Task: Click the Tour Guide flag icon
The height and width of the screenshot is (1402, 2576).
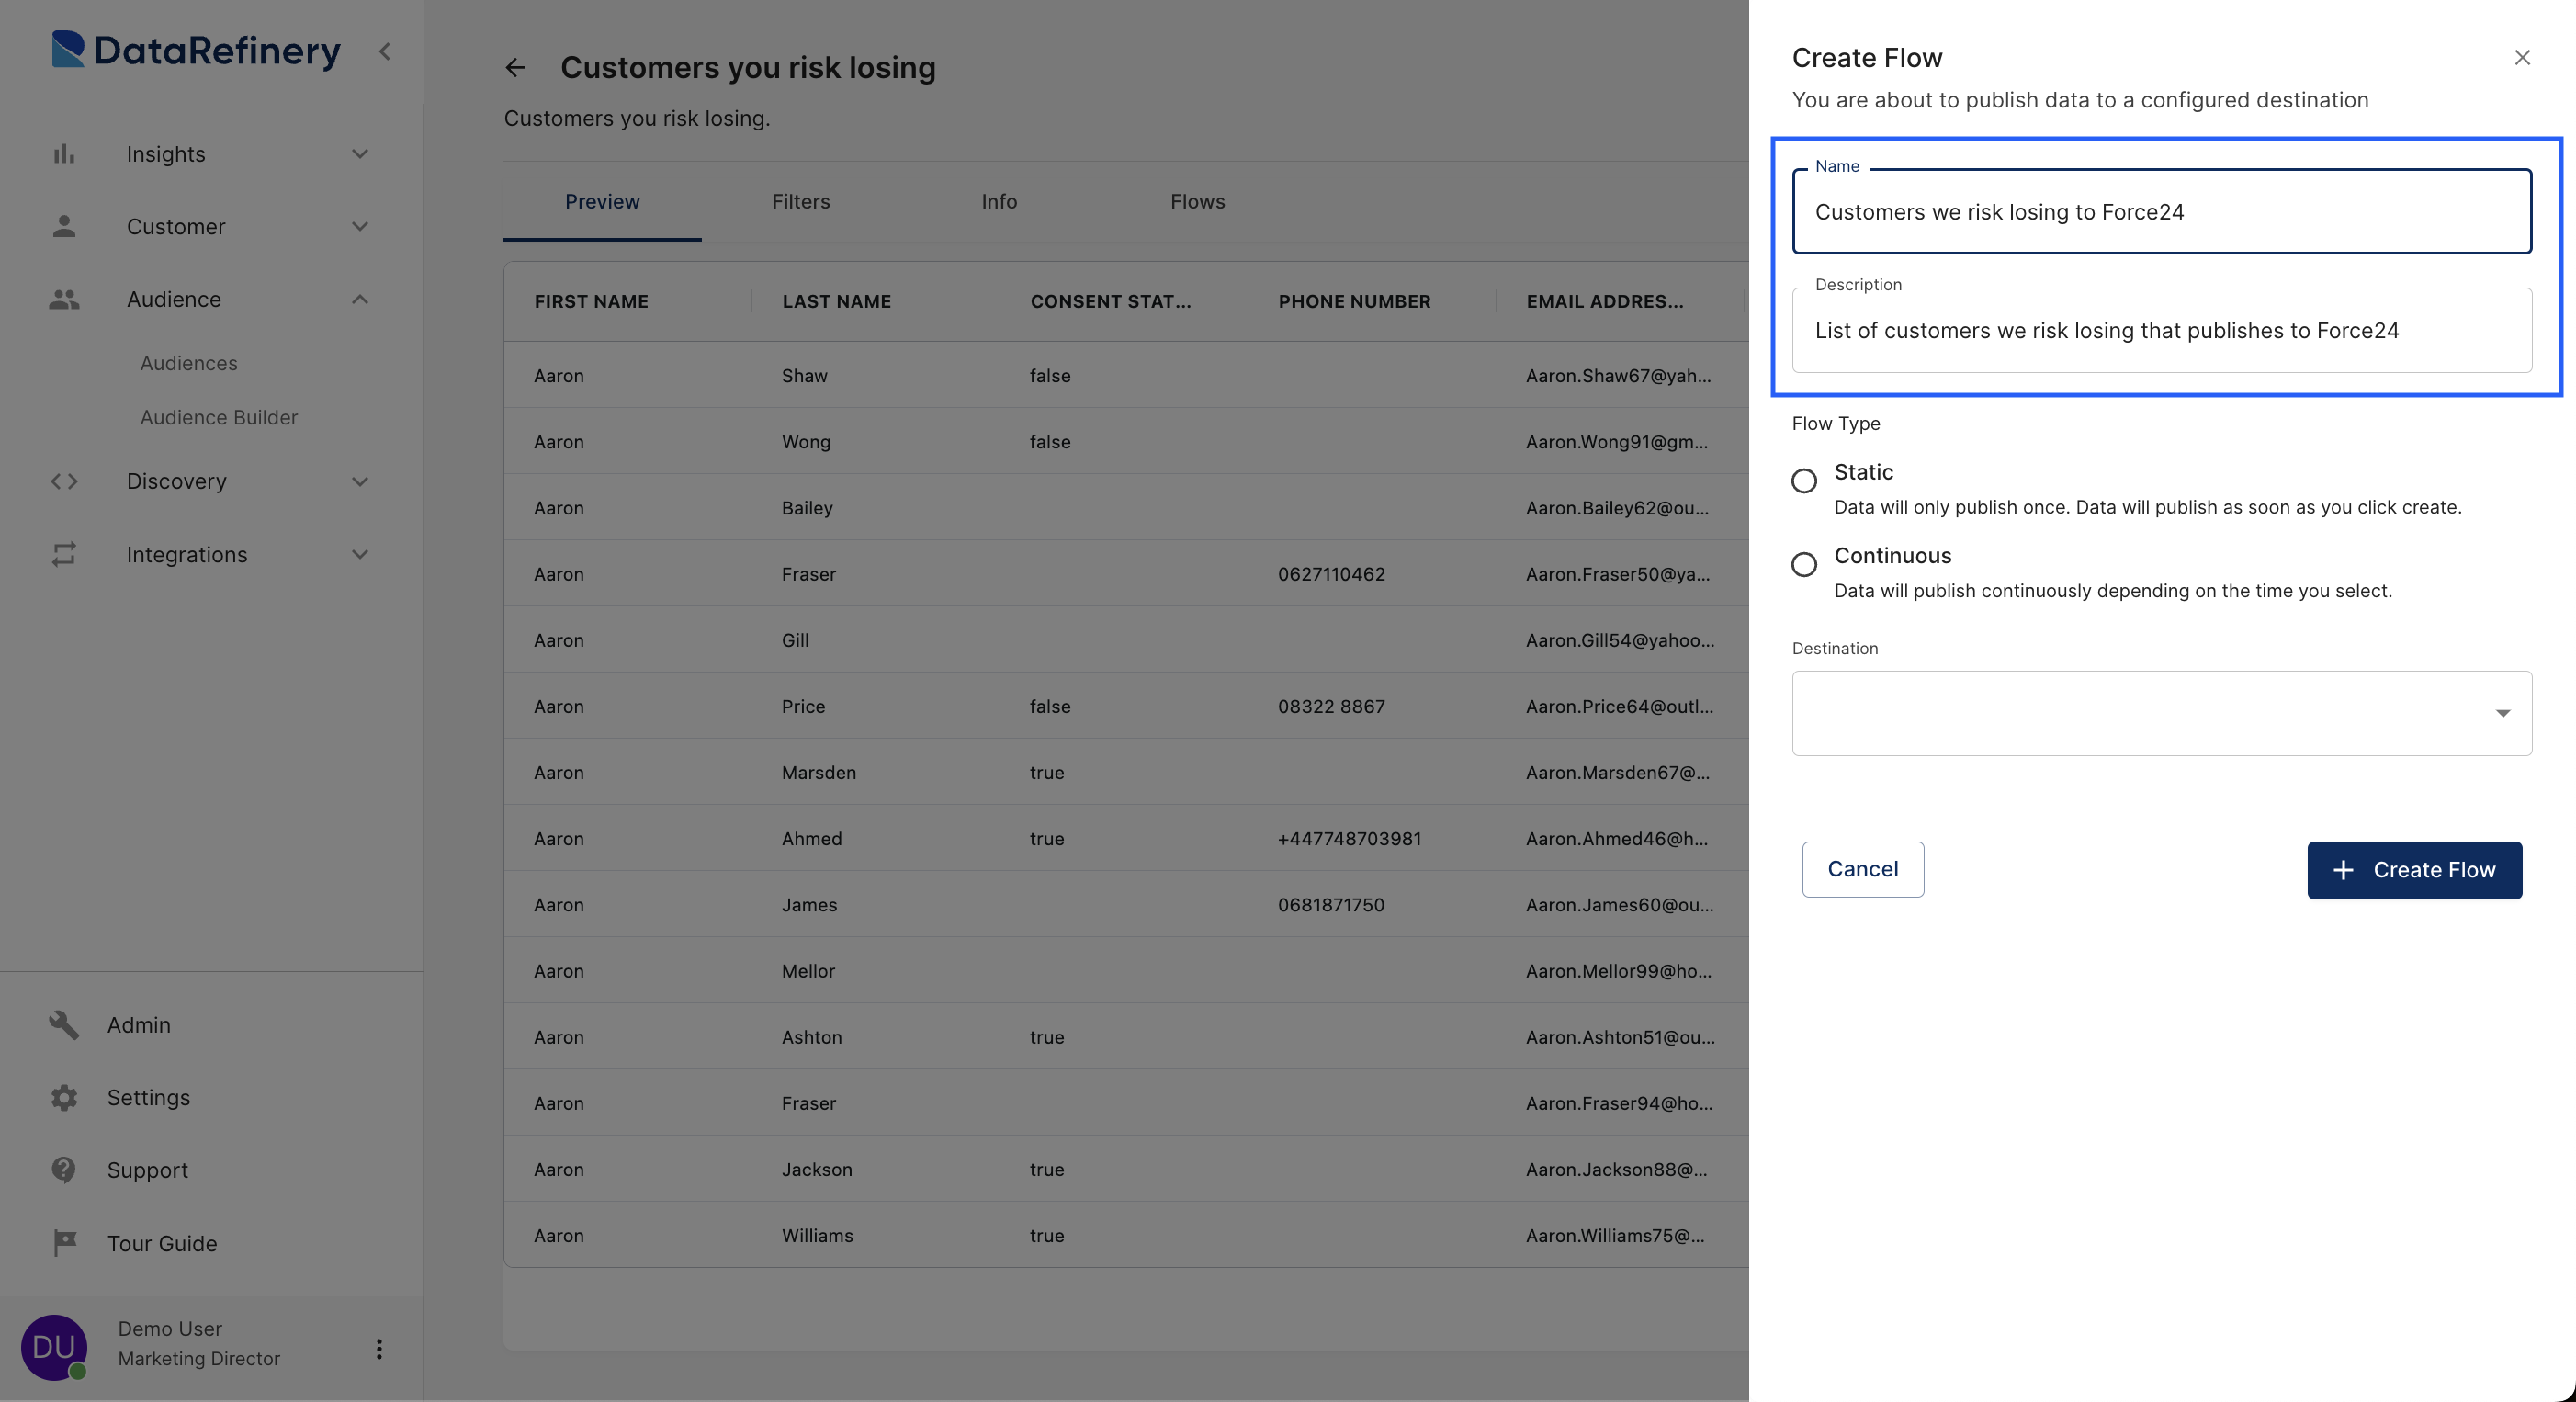Action: [x=64, y=1243]
